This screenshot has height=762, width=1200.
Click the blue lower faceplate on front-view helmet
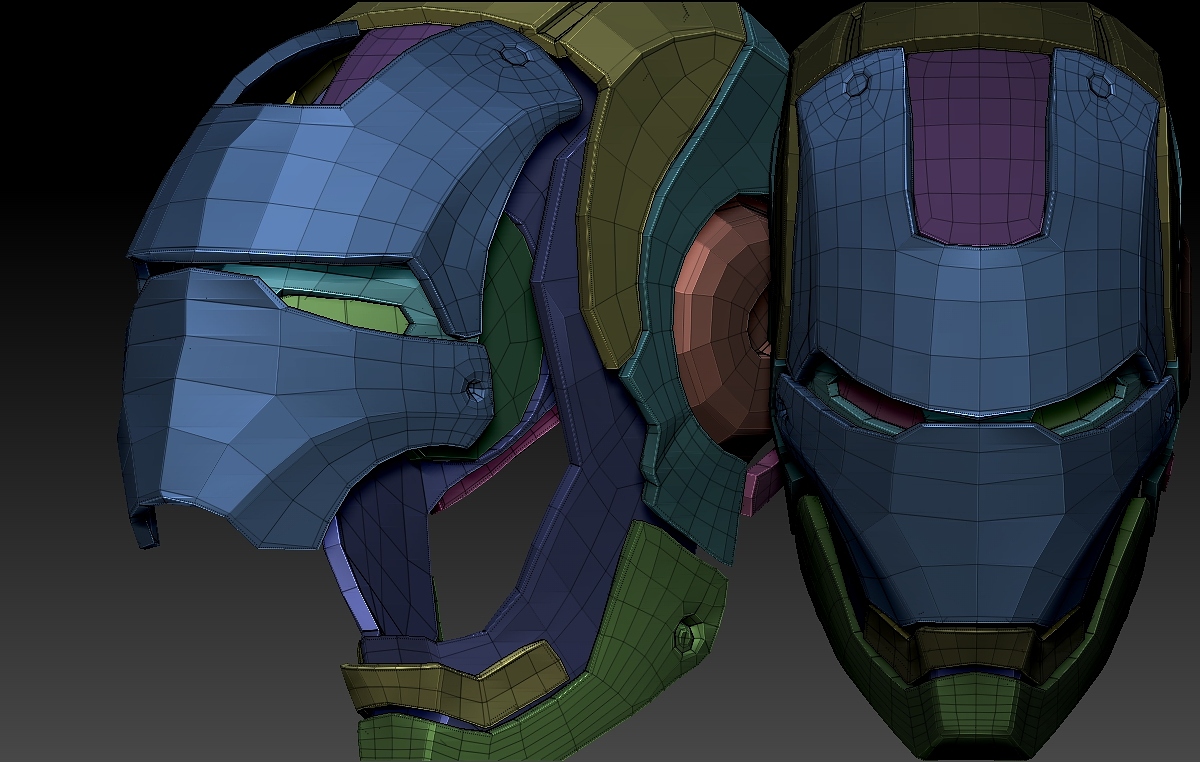pos(975,500)
